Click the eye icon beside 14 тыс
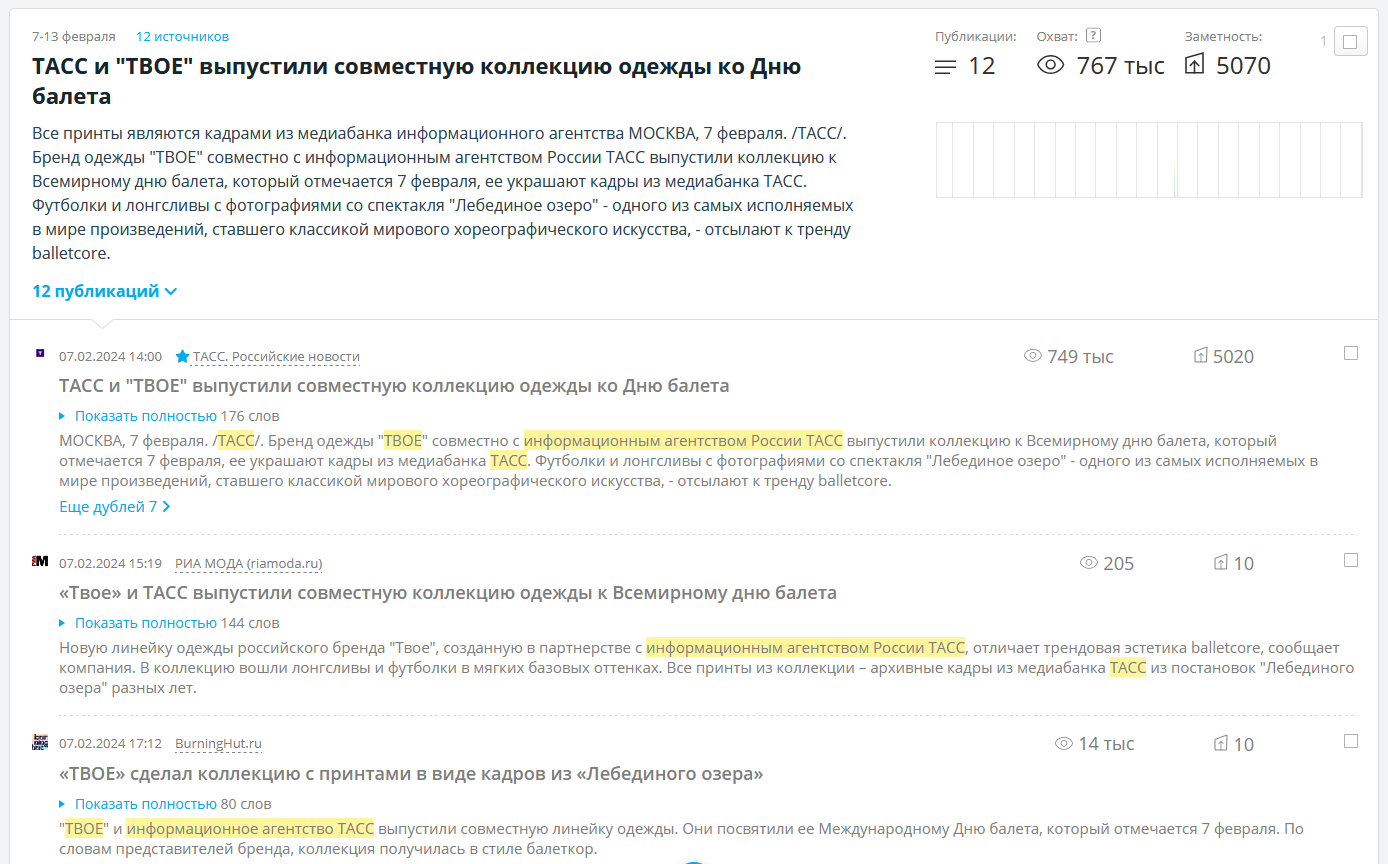Screen dimensions: 1388x864 point(1064,744)
